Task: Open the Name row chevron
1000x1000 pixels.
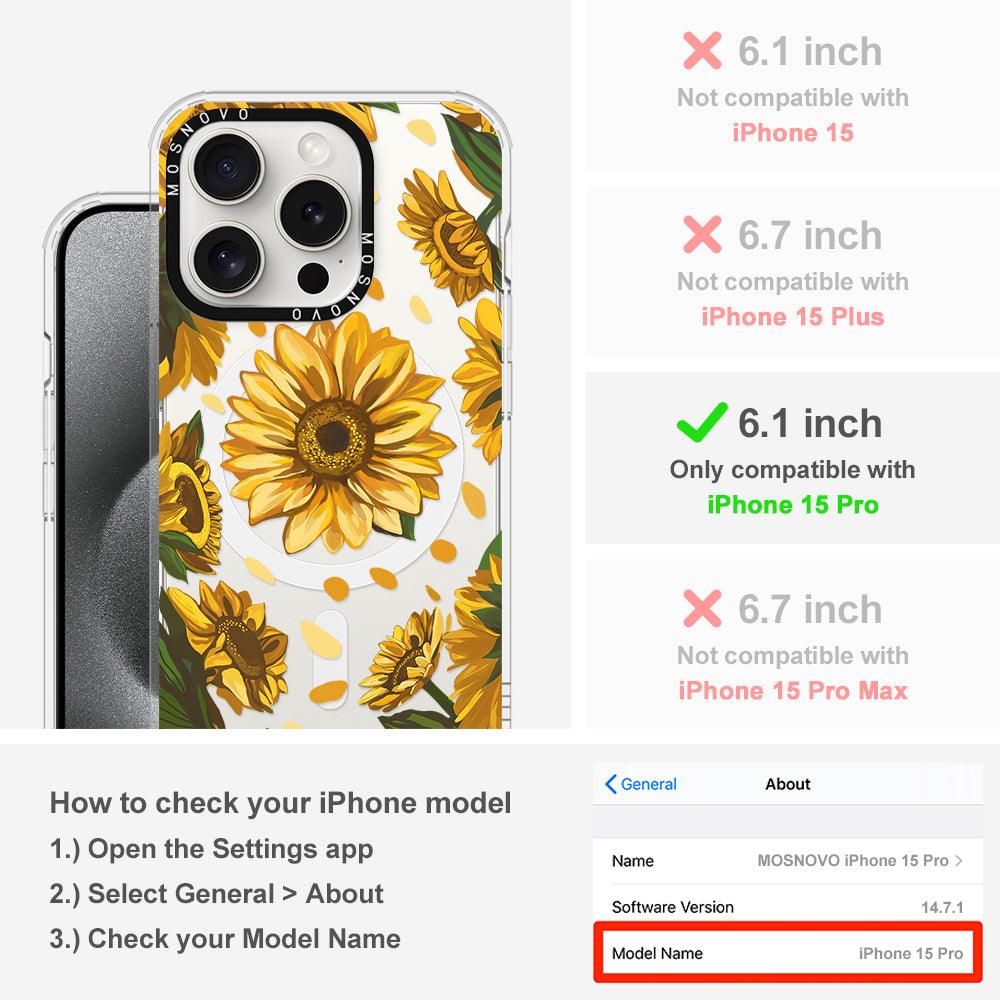Action: [x=959, y=860]
